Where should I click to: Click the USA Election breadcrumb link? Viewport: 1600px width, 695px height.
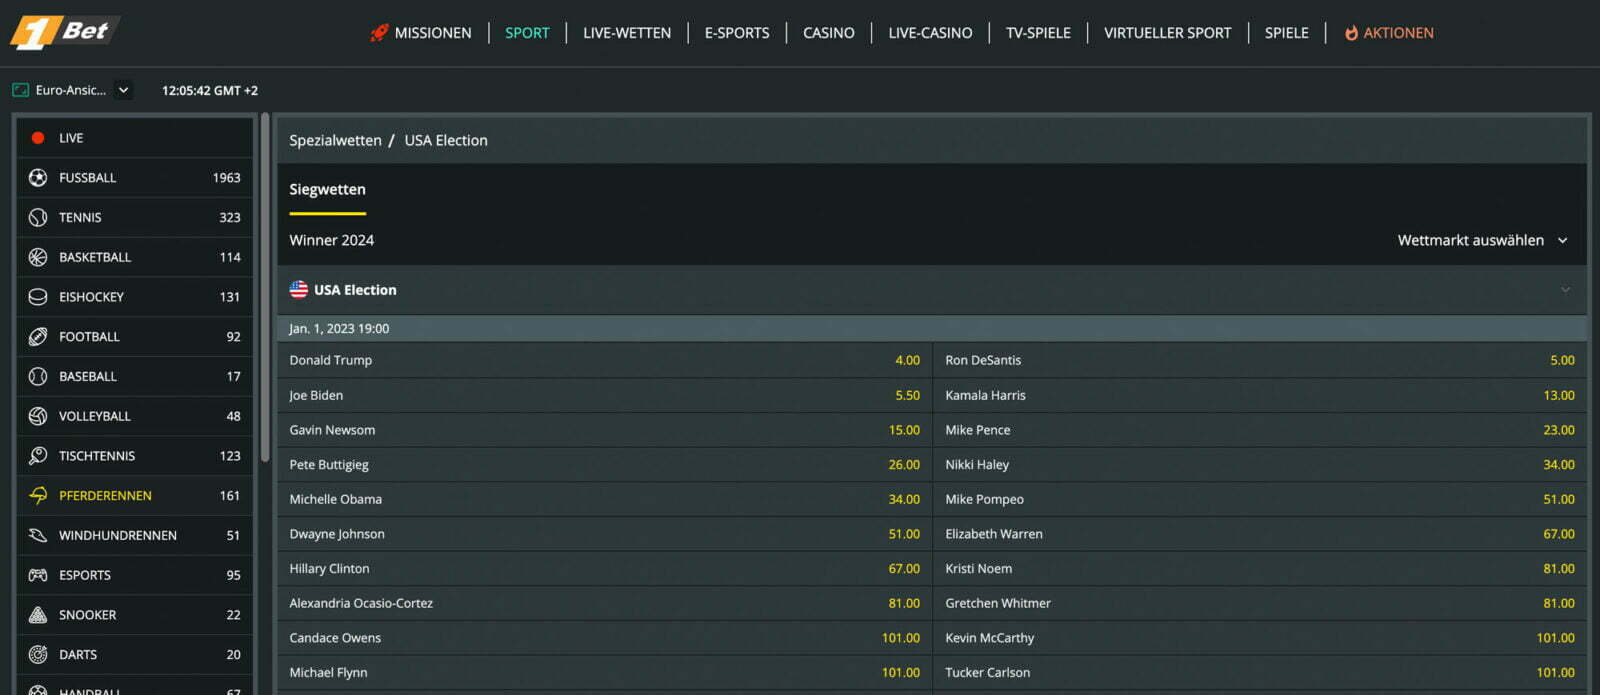point(446,140)
